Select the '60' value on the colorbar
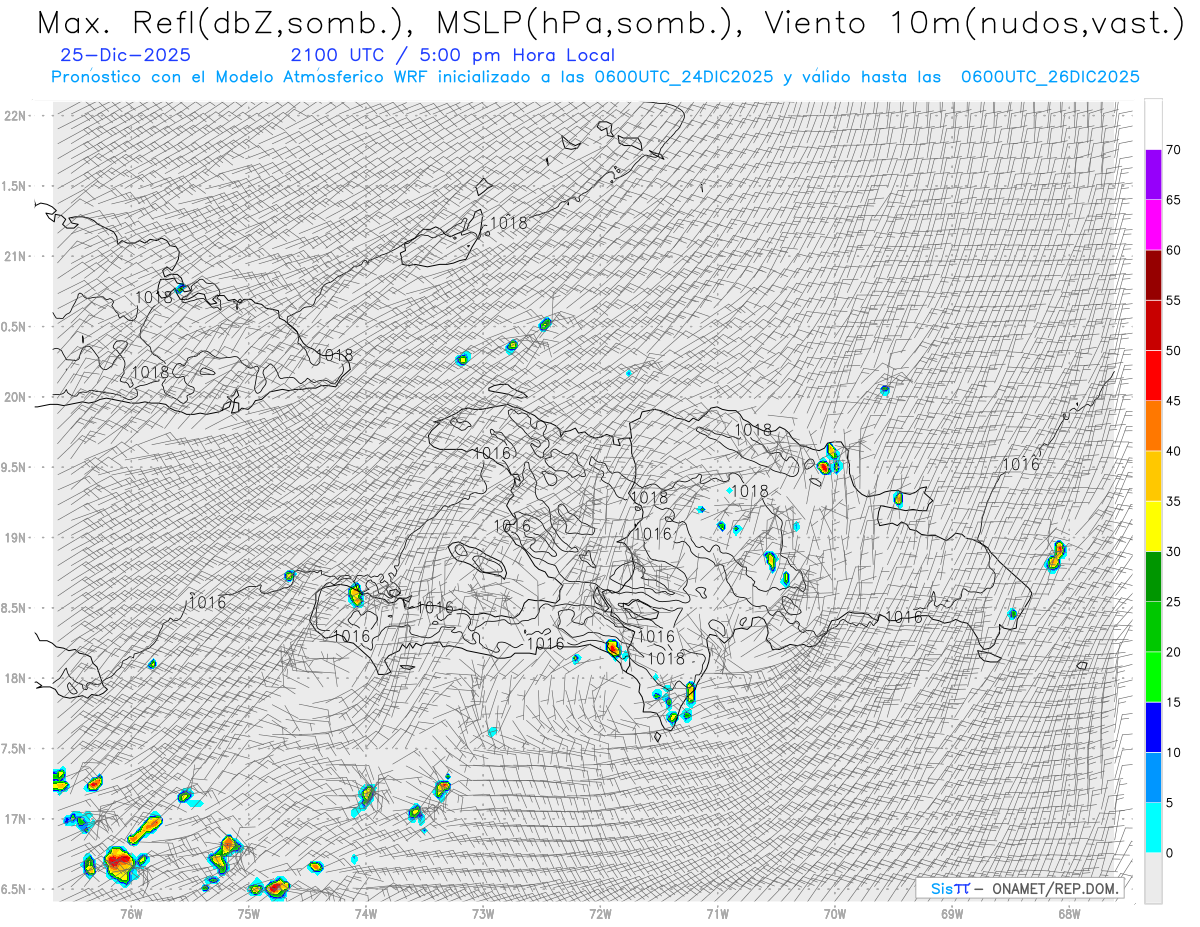 coord(1173,251)
